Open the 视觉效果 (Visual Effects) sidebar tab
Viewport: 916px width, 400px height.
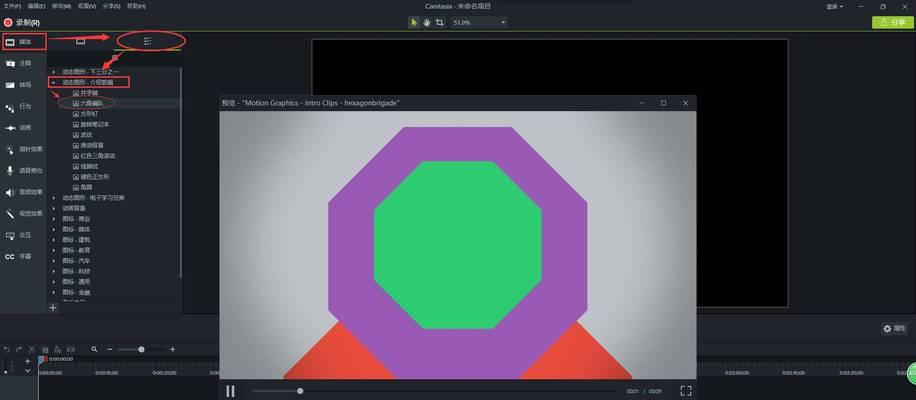(23, 214)
